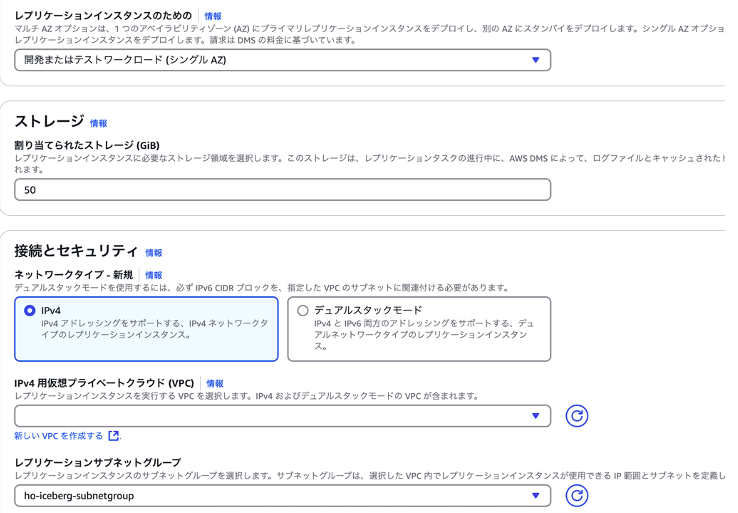Click the IPv4 アドレッシングをサポートする description text
The image size is (738, 513).
point(154,329)
